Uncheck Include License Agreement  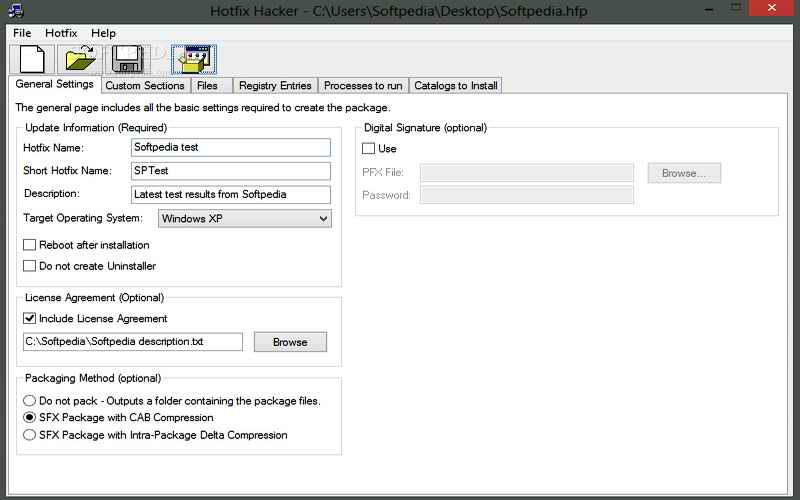[x=30, y=319]
